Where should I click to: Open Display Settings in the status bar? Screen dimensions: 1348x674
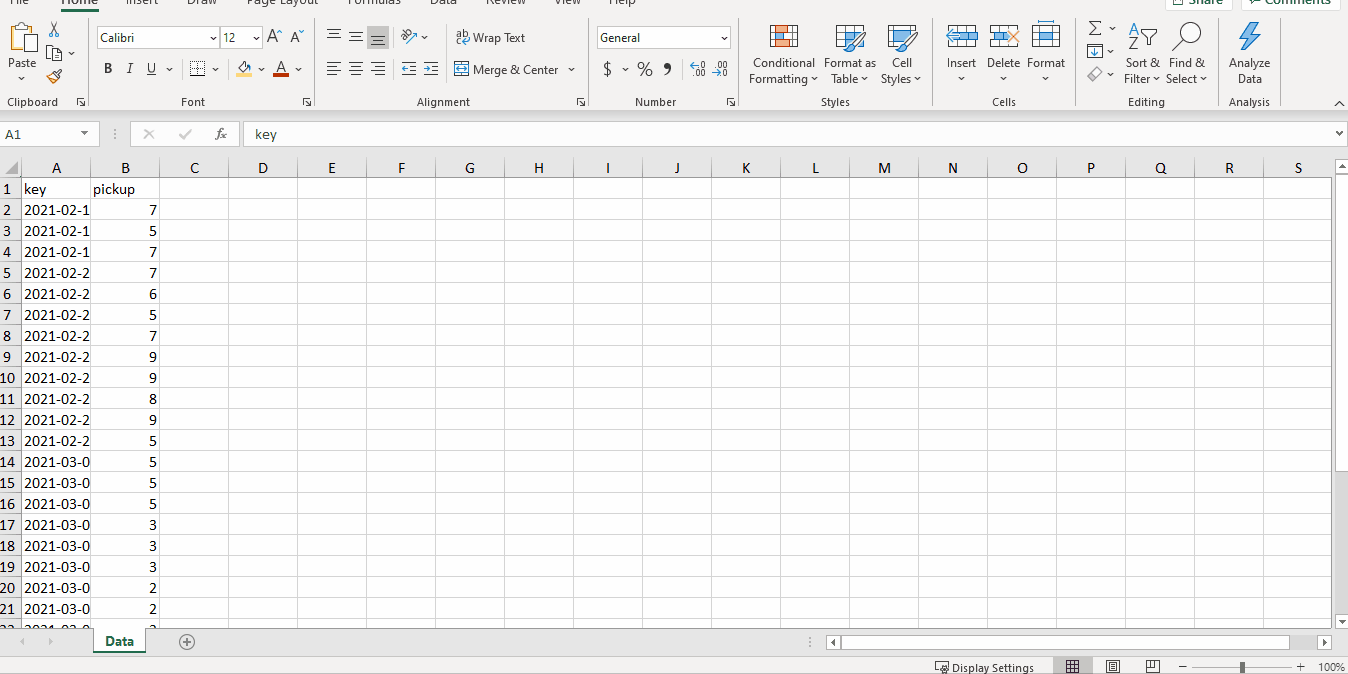[984, 667]
